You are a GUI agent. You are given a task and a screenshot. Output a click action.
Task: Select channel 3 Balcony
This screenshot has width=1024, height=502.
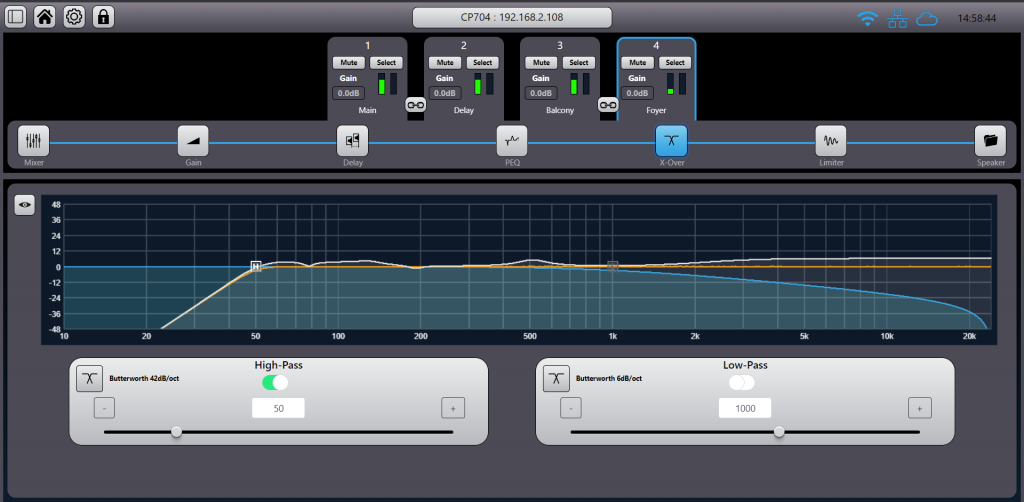tap(579, 63)
